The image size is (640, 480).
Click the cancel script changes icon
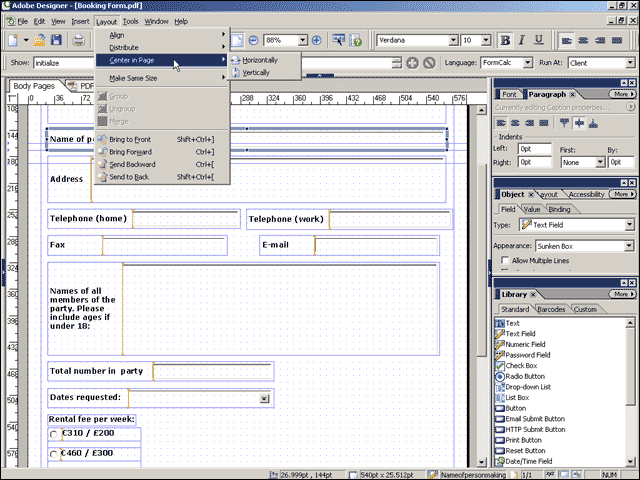click(x=429, y=63)
